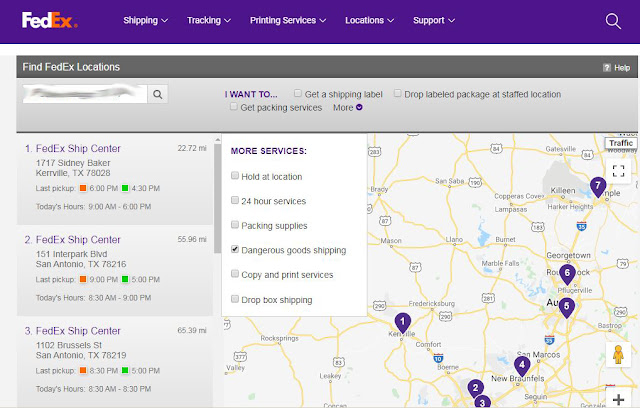
Task: Click Today's Hours 8:30 AM - 9:00 PM
Action: click(93, 298)
